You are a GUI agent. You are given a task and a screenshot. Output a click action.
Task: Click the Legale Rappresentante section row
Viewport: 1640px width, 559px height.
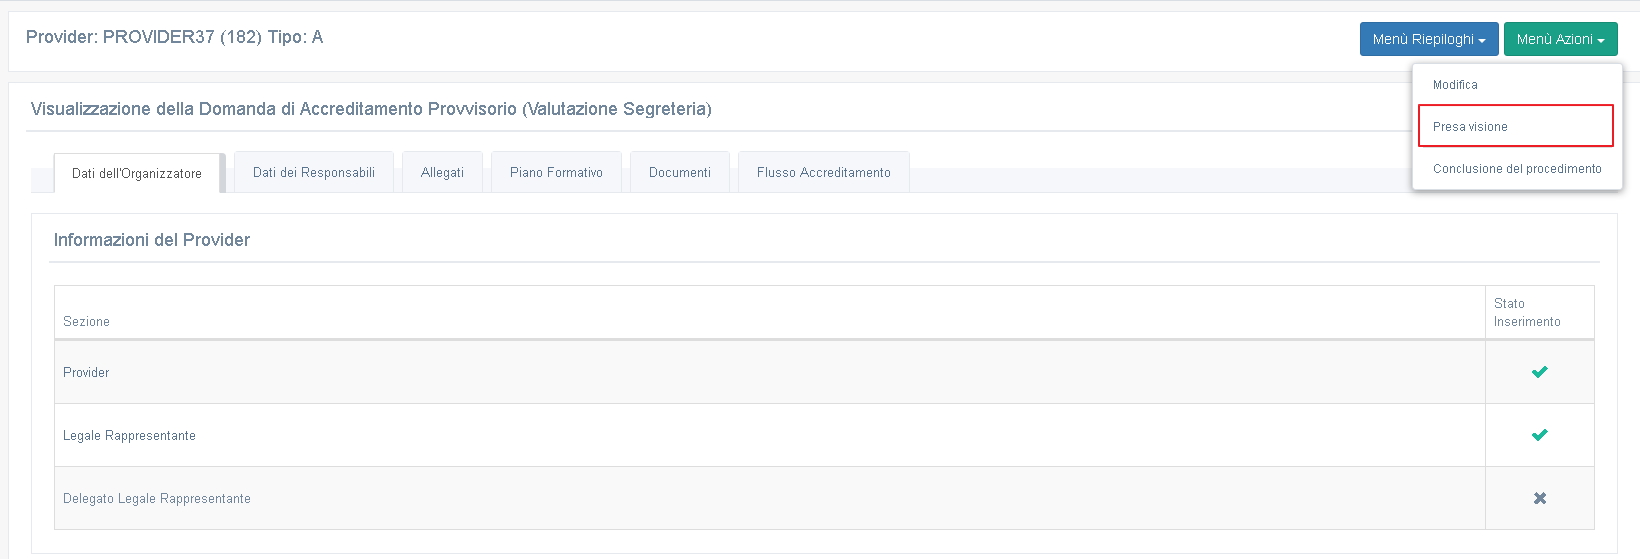coord(824,435)
